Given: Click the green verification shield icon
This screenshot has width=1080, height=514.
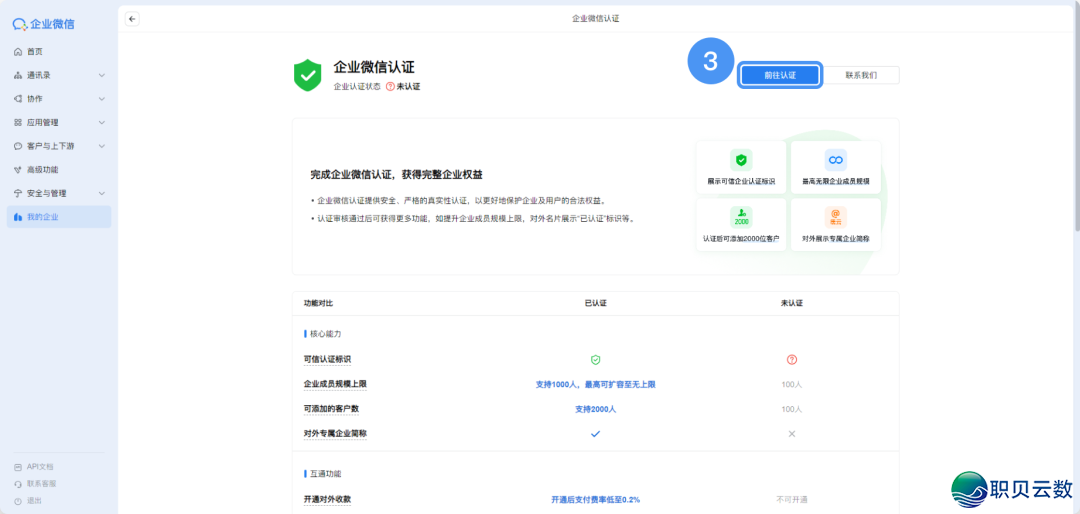Looking at the screenshot, I should coord(307,75).
